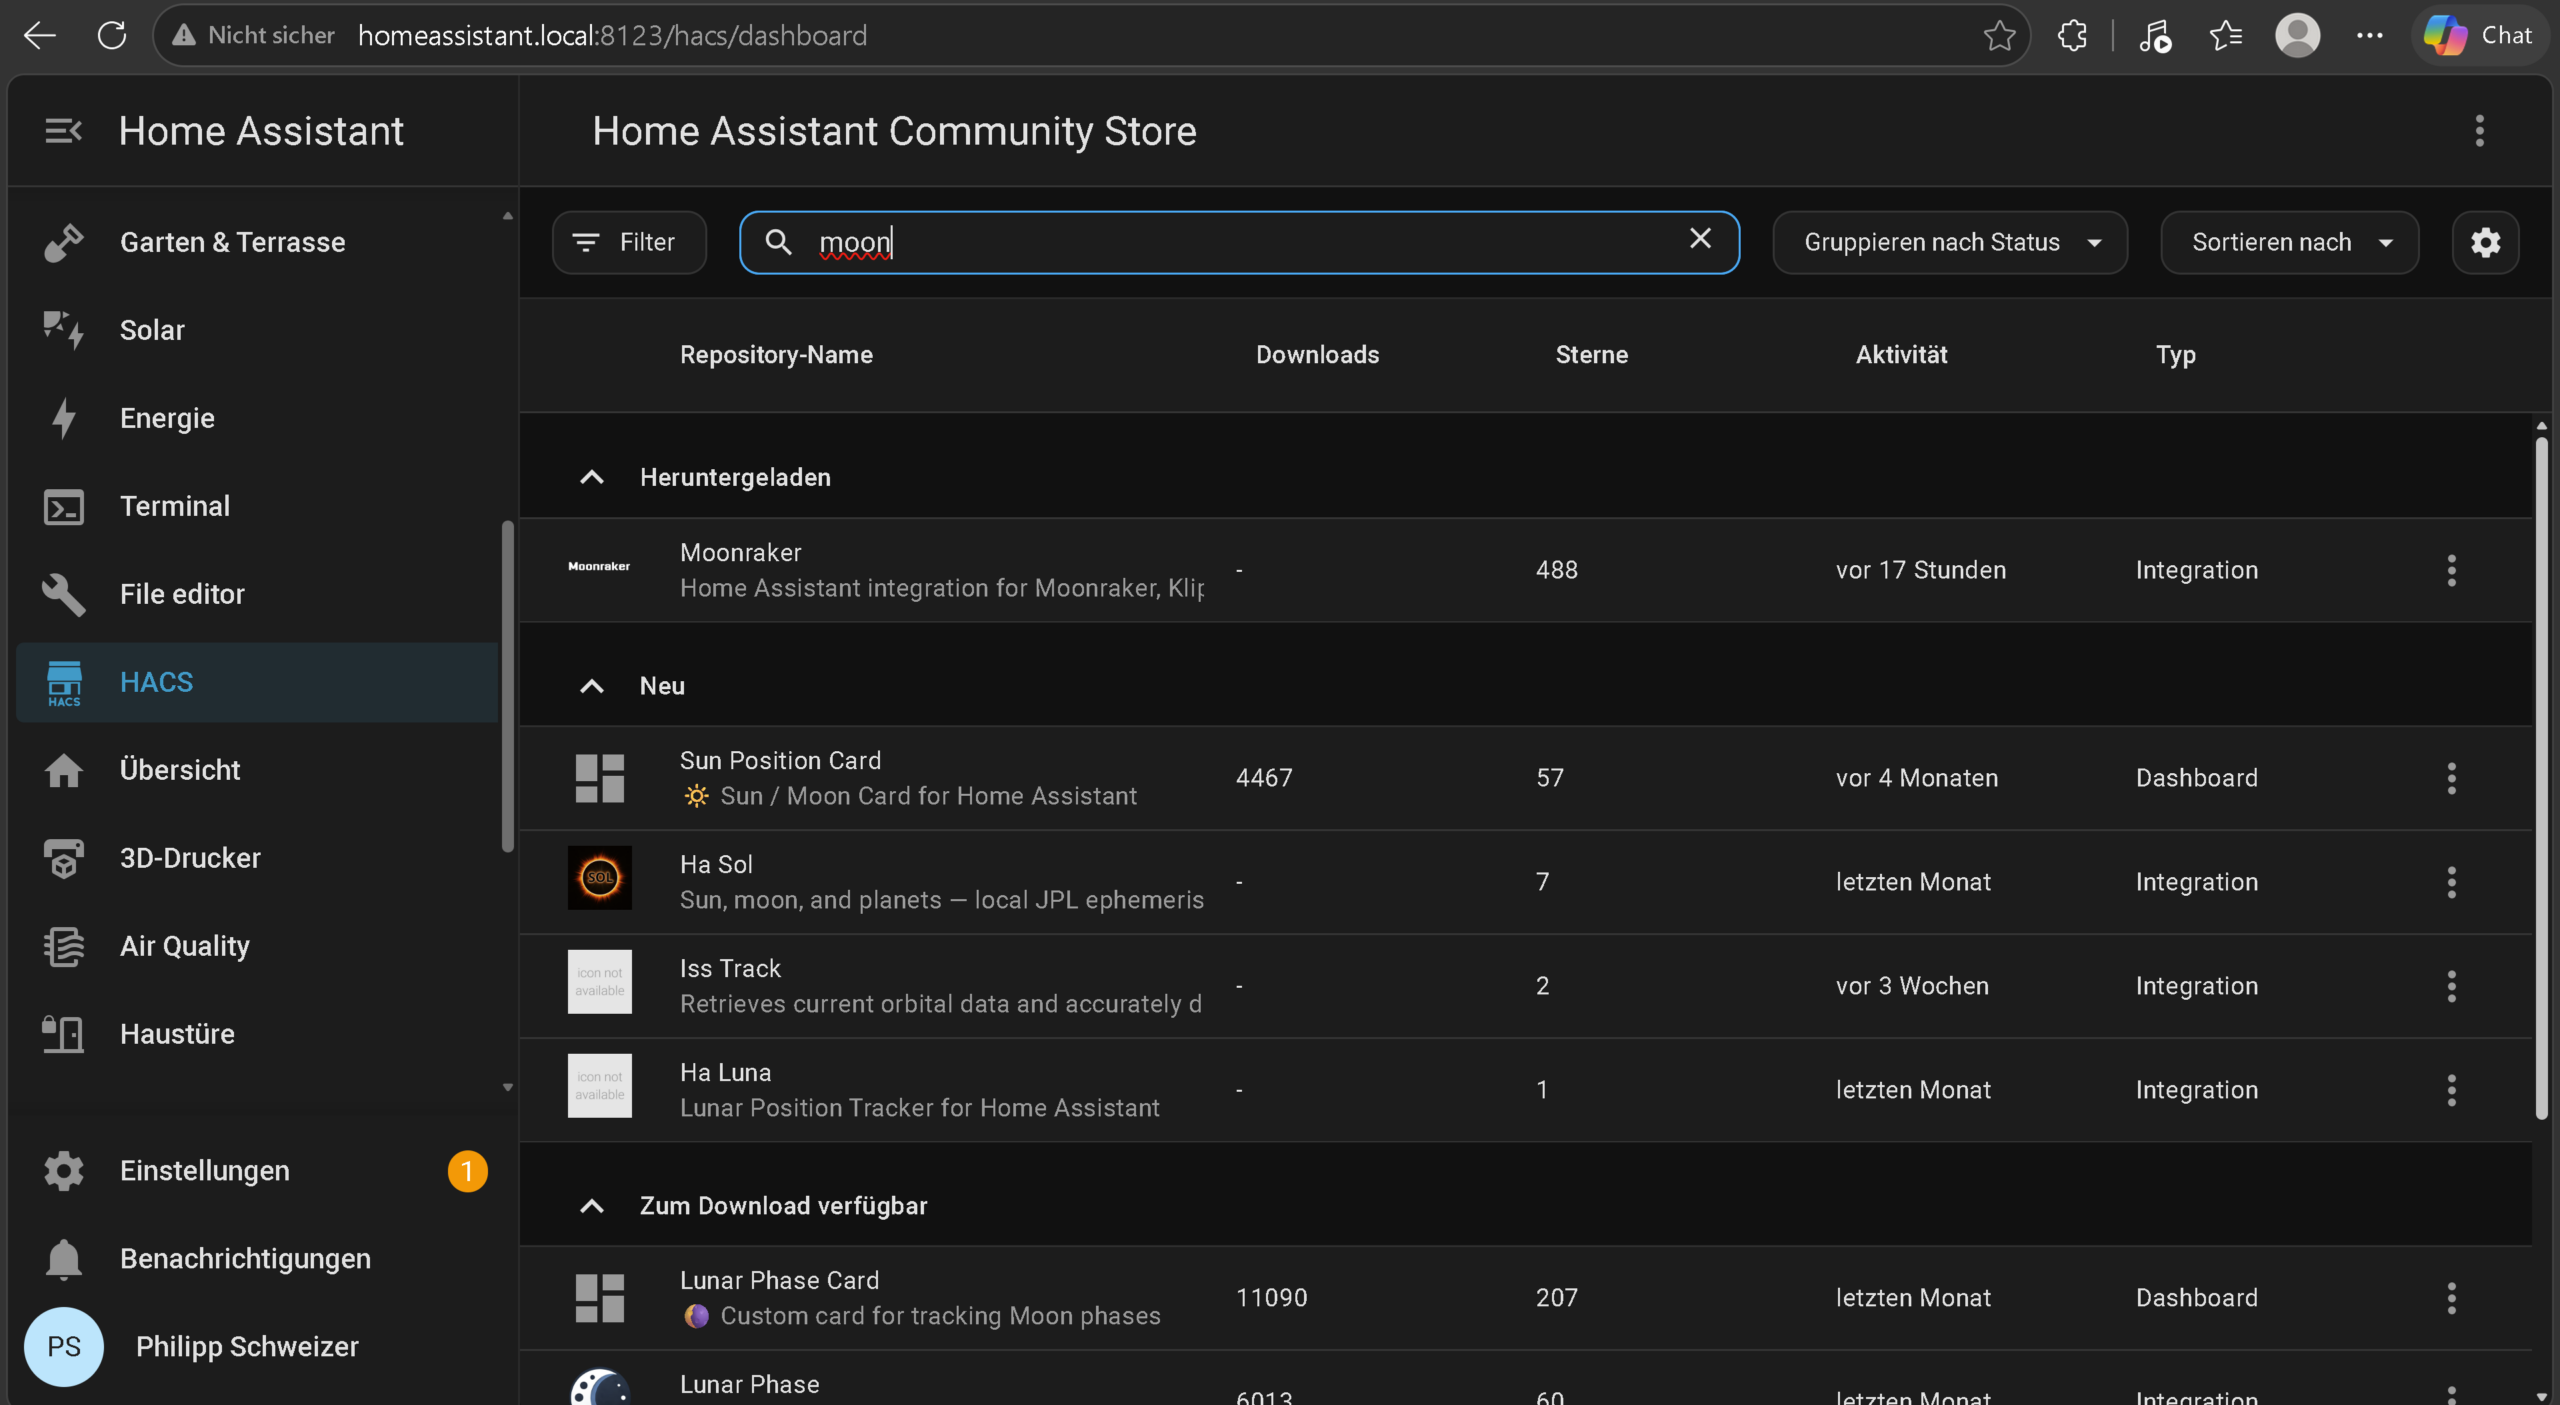This screenshot has height=1405, width=2560.
Task: Collapse the Home Assistant sidebar menu icon
Action: [x=63, y=131]
